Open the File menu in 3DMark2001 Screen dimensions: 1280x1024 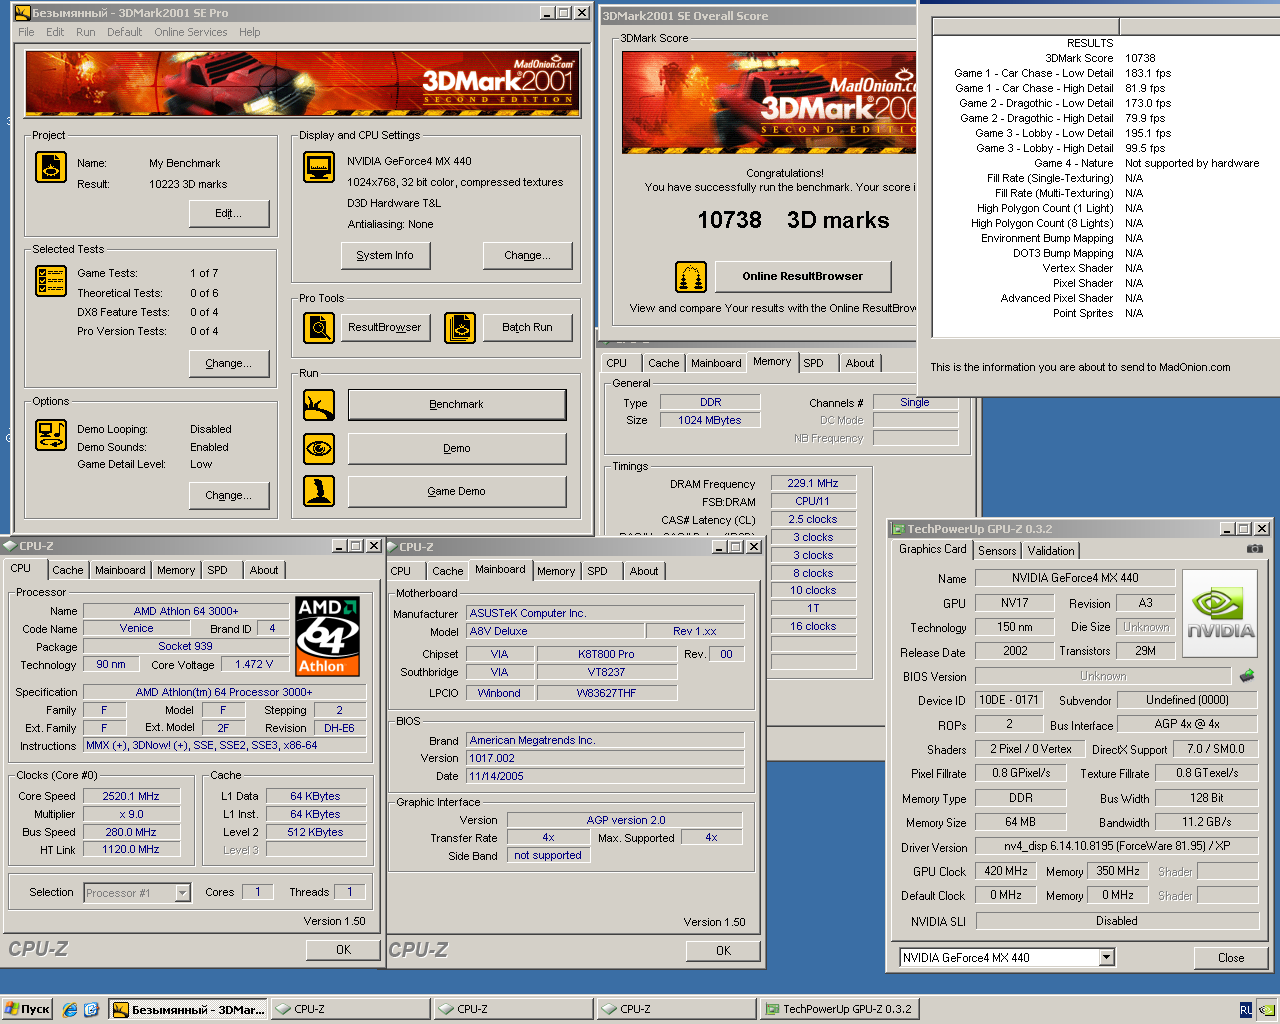pyautogui.click(x=26, y=32)
